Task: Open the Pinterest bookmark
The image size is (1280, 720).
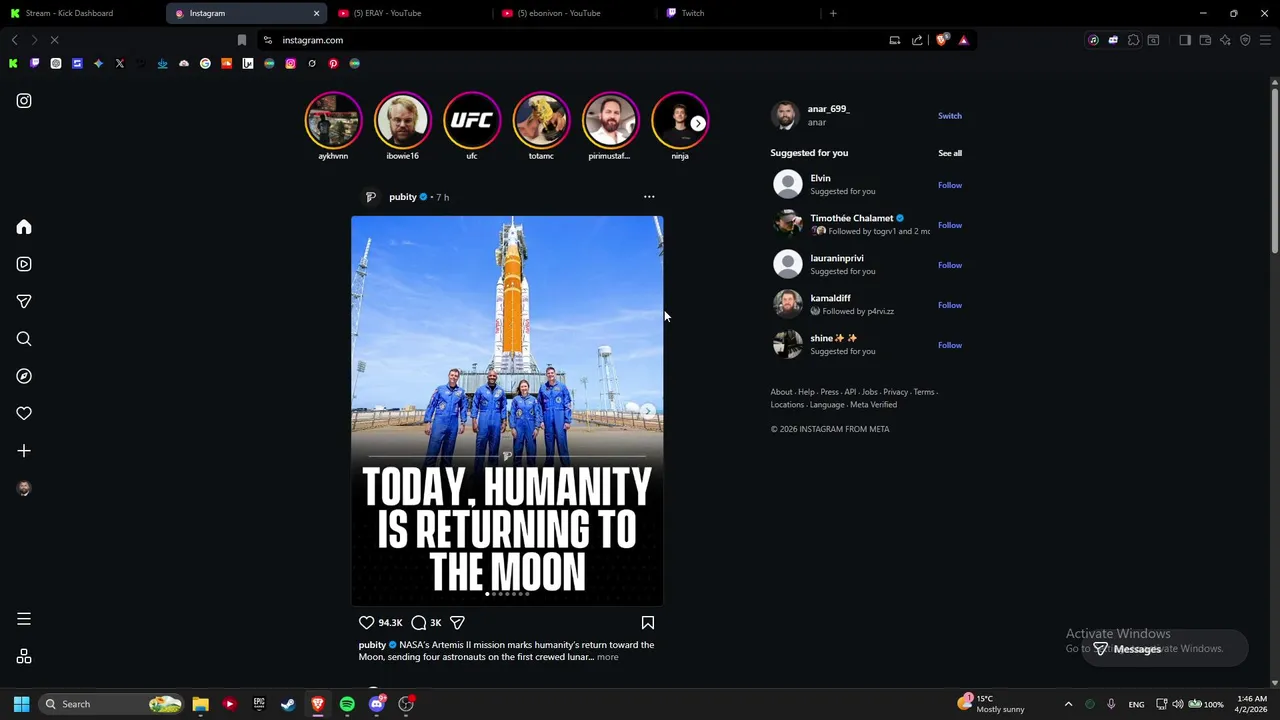Action: 333,63
